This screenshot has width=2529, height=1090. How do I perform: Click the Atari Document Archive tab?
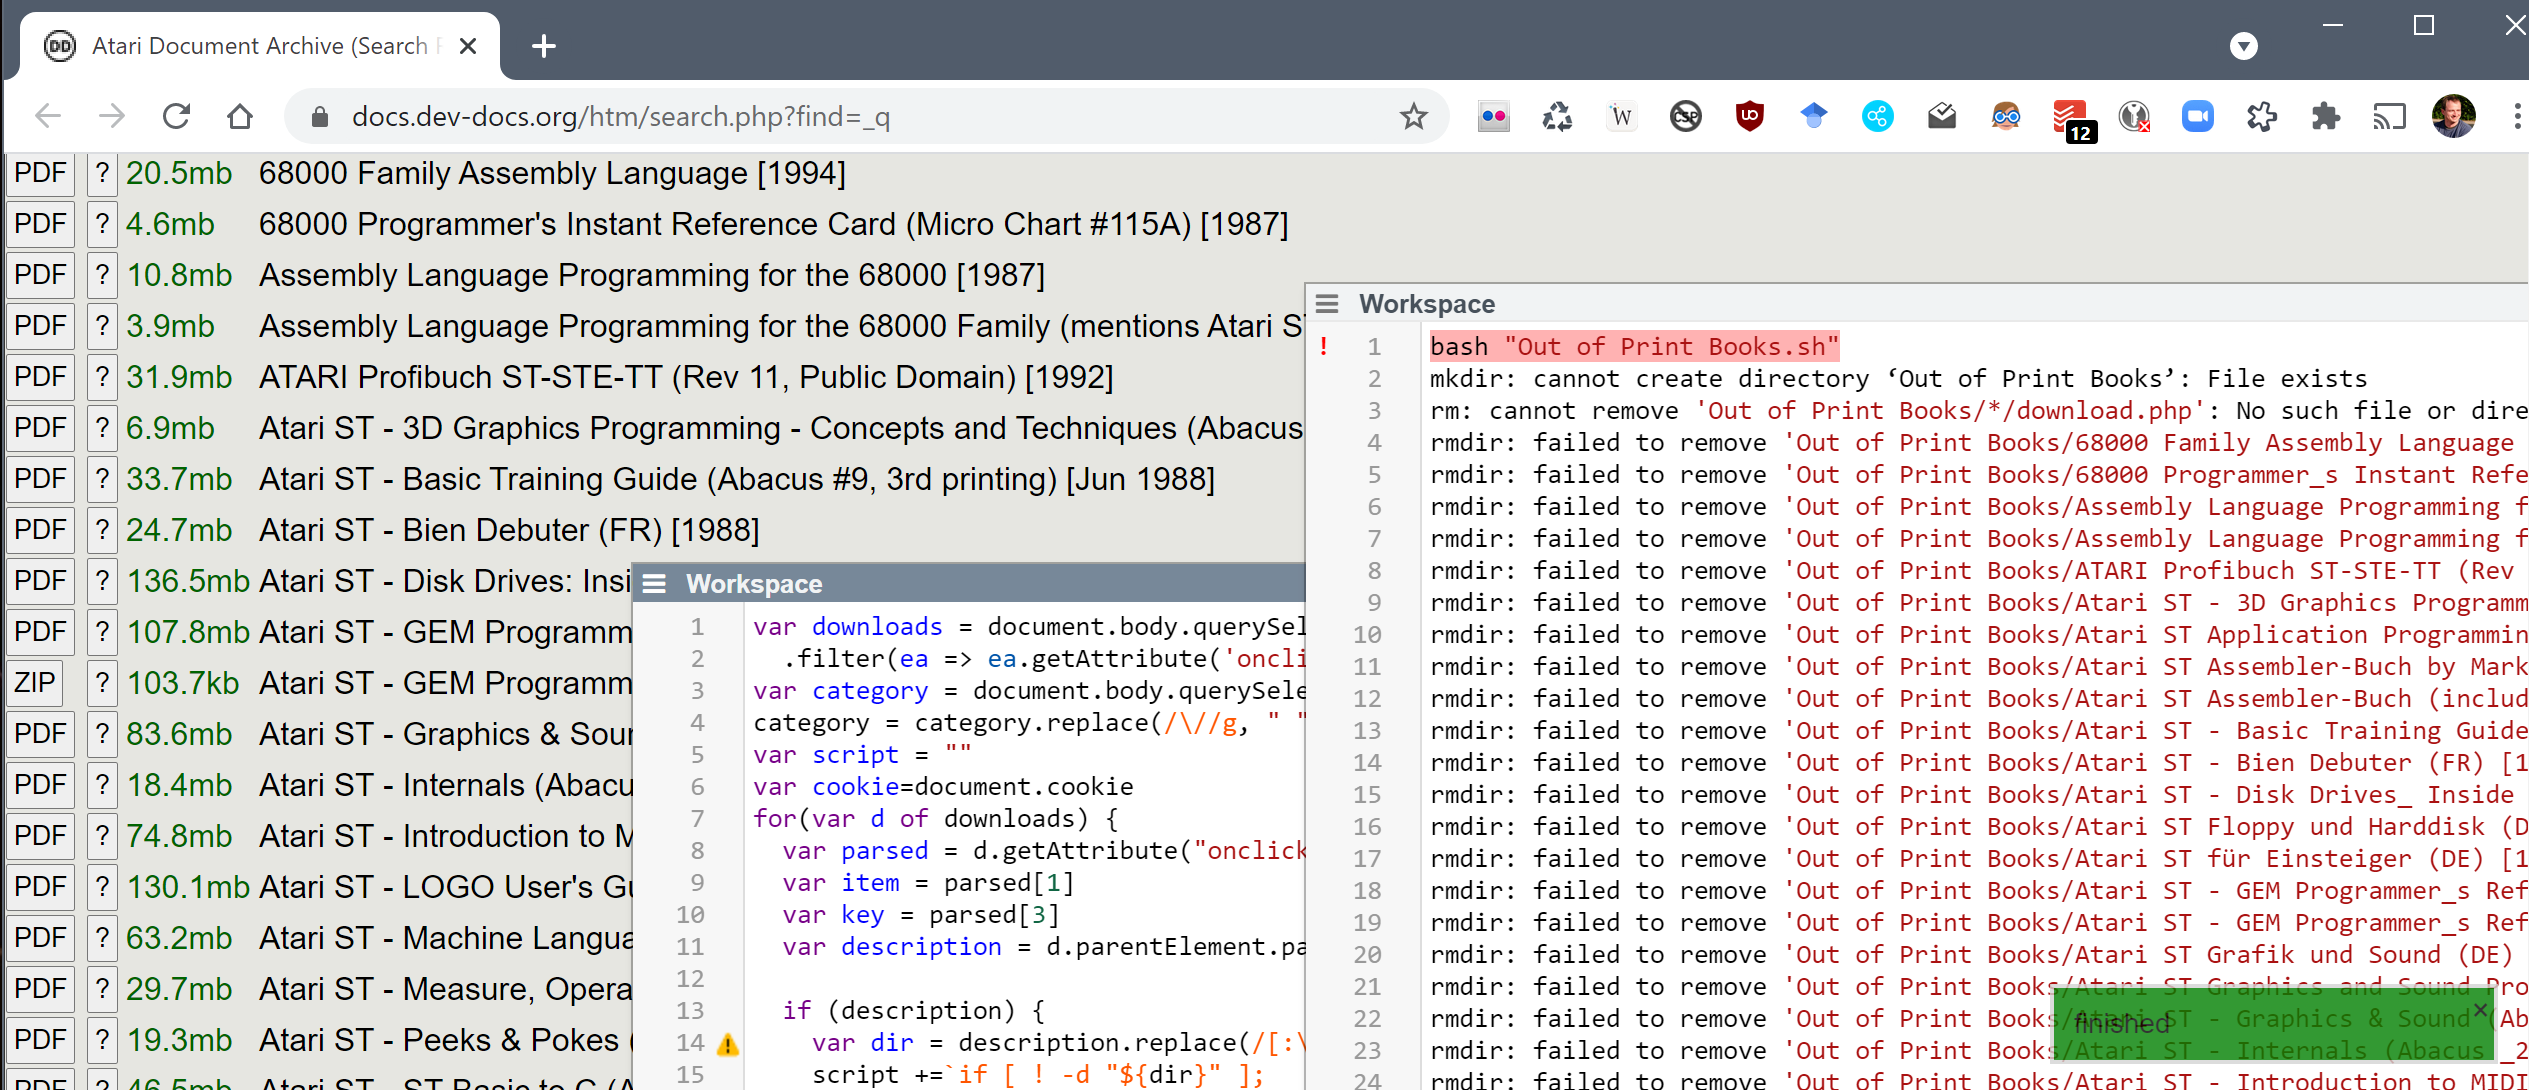(x=260, y=46)
